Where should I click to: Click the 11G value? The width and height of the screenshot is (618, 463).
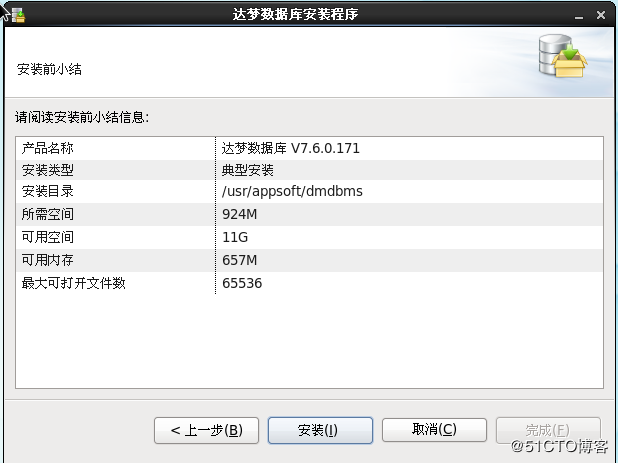(235, 237)
